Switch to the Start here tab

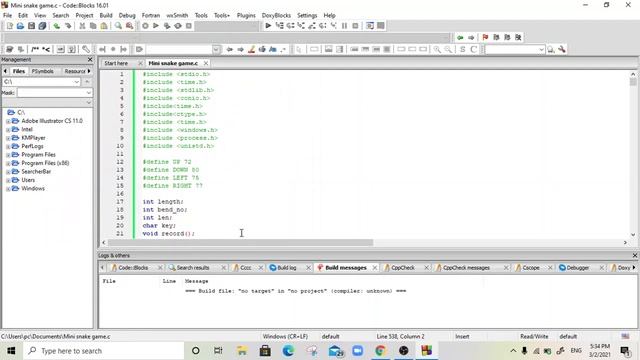coord(116,63)
